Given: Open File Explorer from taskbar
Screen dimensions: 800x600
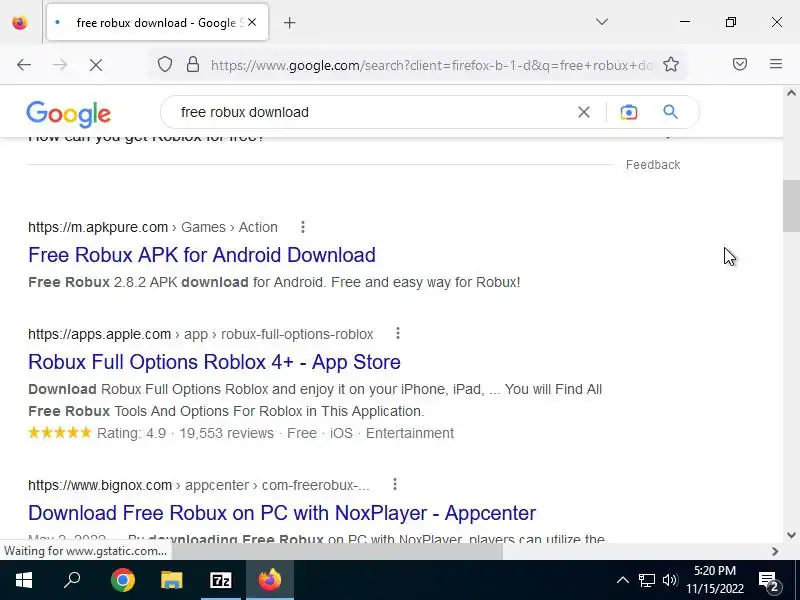Looking at the screenshot, I should 171,580.
